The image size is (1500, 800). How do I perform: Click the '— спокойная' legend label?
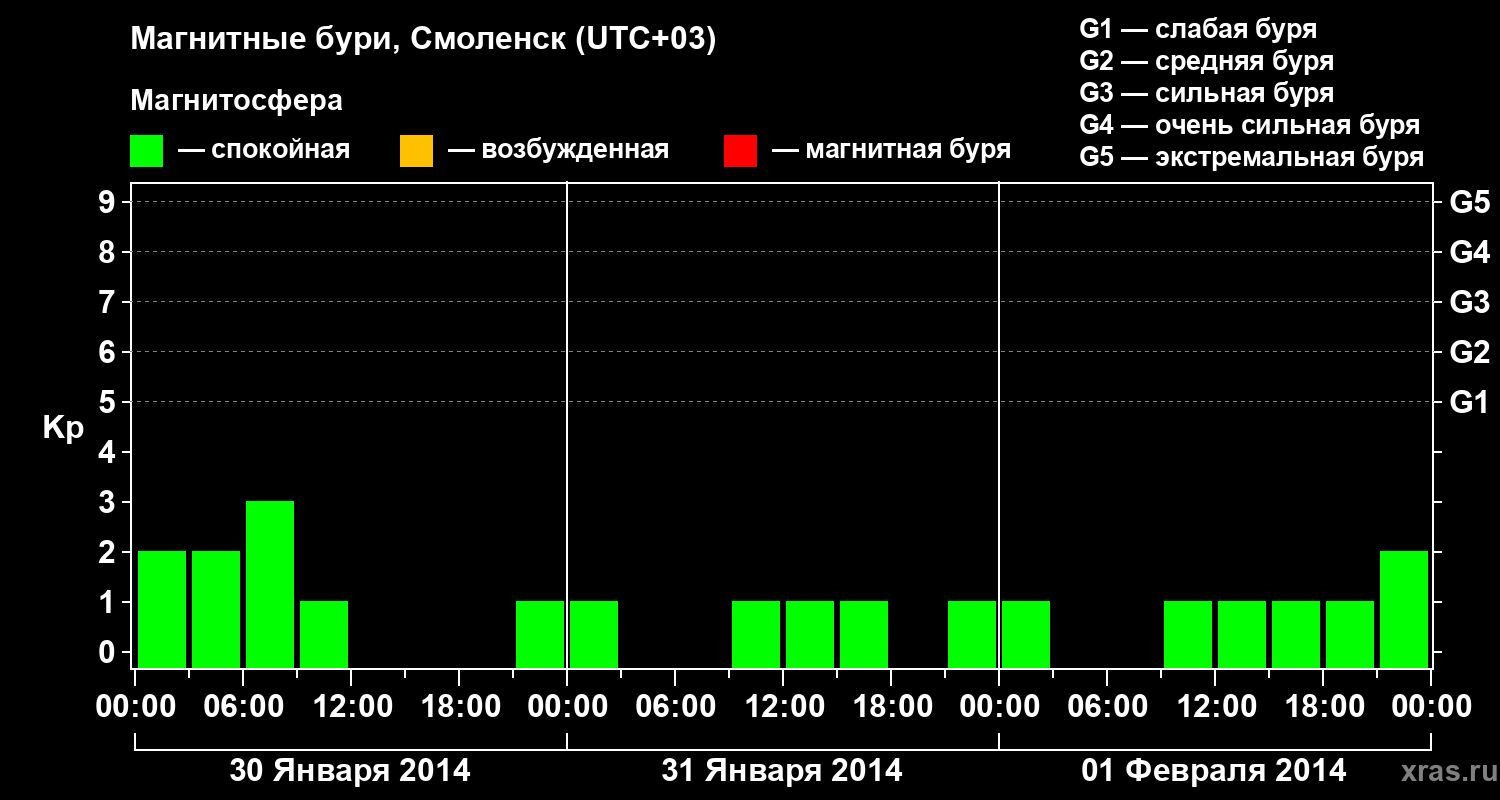click(x=264, y=150)
